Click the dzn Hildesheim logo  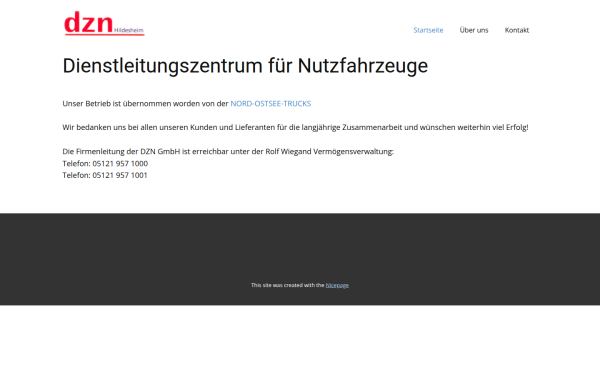(104, 23)
